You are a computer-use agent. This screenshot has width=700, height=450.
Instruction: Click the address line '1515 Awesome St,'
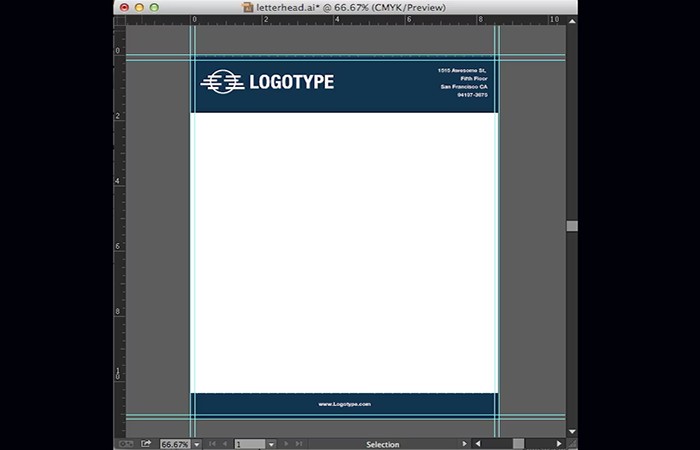(462, 71)
